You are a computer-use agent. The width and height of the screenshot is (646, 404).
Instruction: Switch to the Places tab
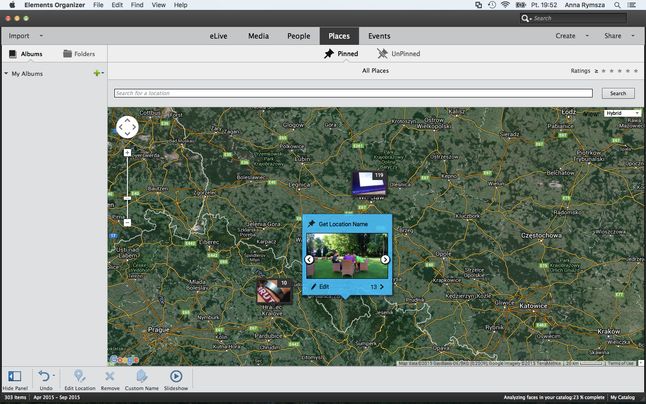pos(339,36)
